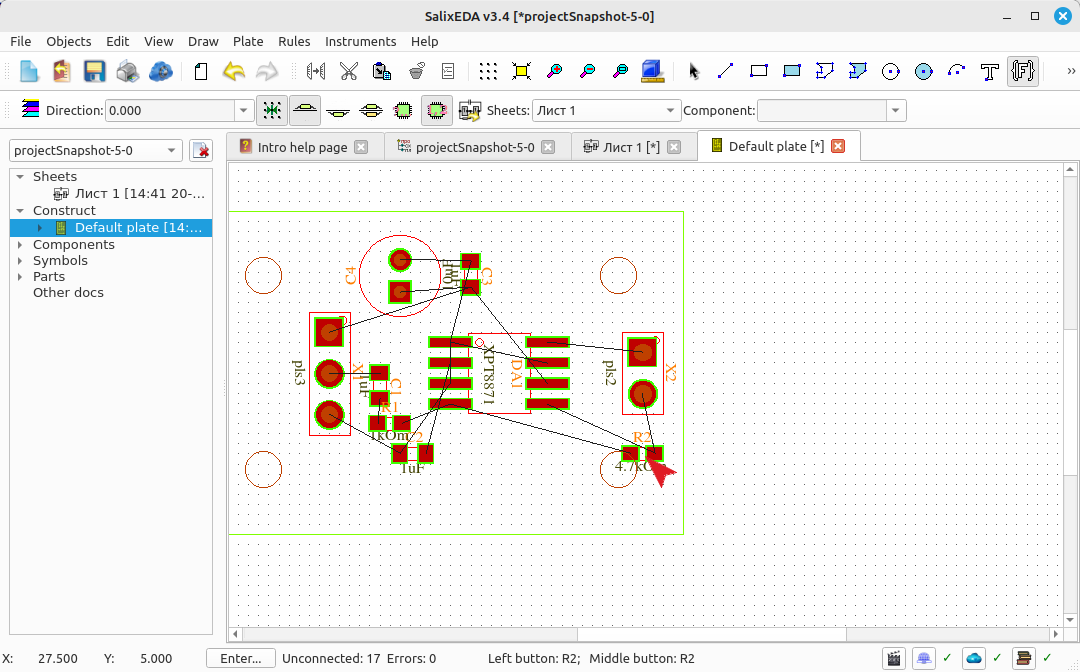This screenshot has height=672, width=1080.
Task: Zoom out with the minus magnifier
Action: click(588, 71)
